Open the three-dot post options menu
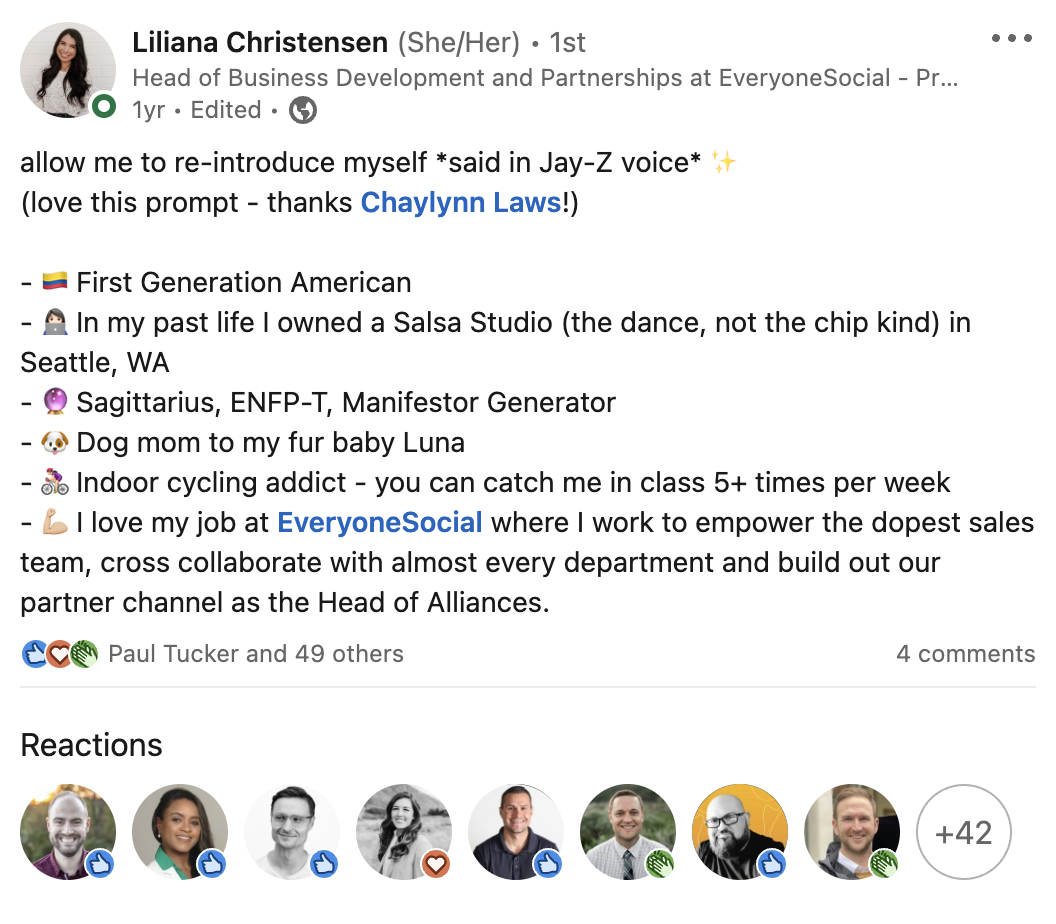 point(1011,39)
